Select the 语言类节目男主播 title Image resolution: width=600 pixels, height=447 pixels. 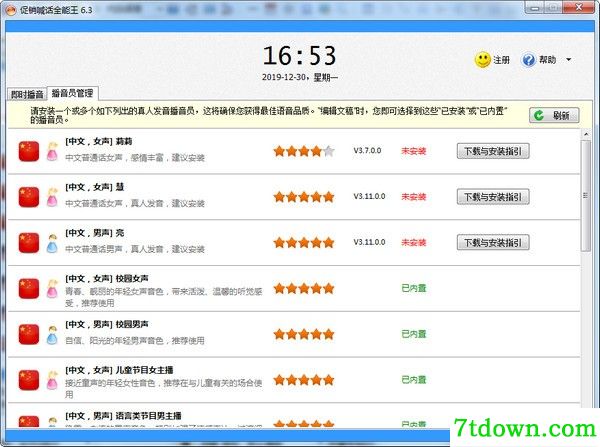[123, 416]
